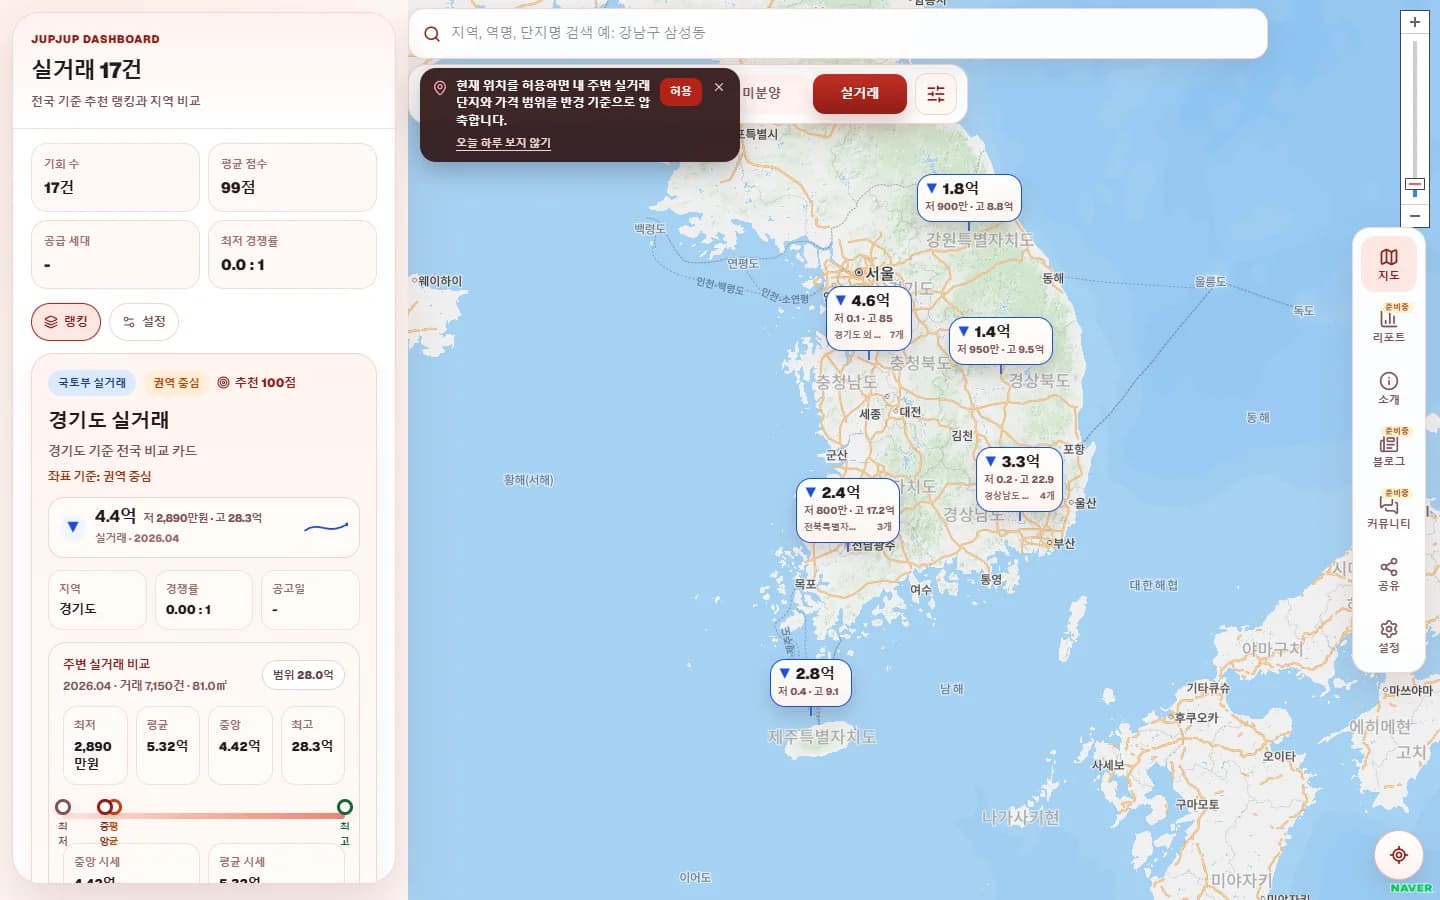The image size is (1440, 900).
Task: Open 소개 info icon in sidebar
Action: click(x=1389, y=388)
